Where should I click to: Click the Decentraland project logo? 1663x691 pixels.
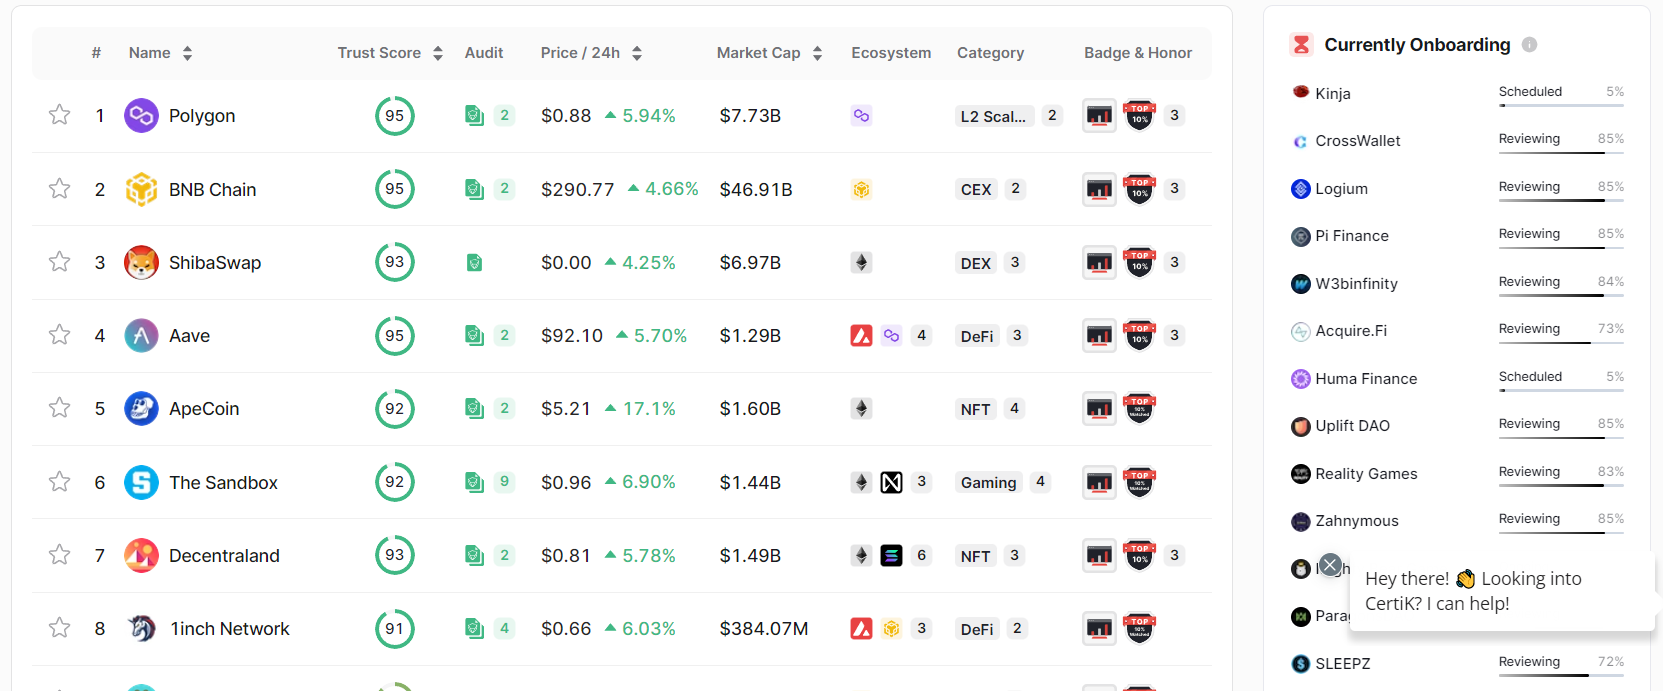[141, 555]
